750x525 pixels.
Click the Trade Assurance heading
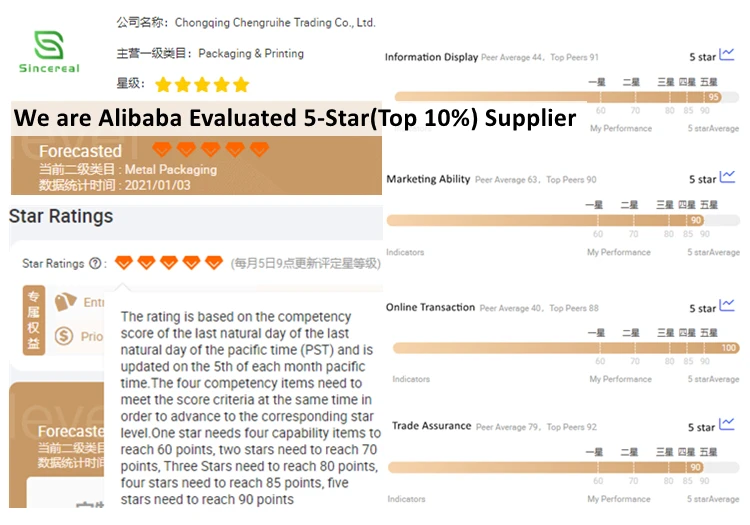pyautogui.click(x=431, y=426)
